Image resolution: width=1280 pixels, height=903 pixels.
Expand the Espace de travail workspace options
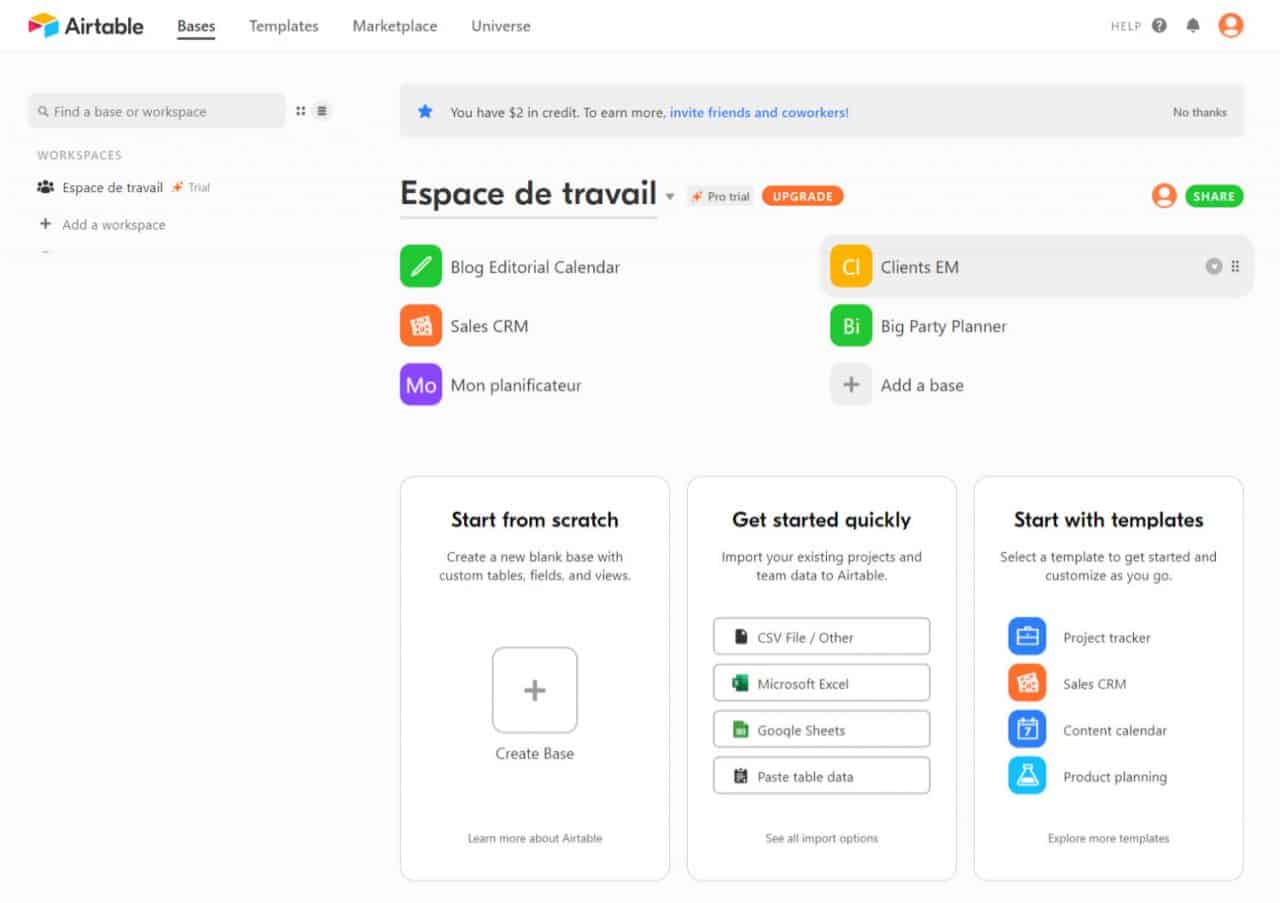tap(670, 196)
